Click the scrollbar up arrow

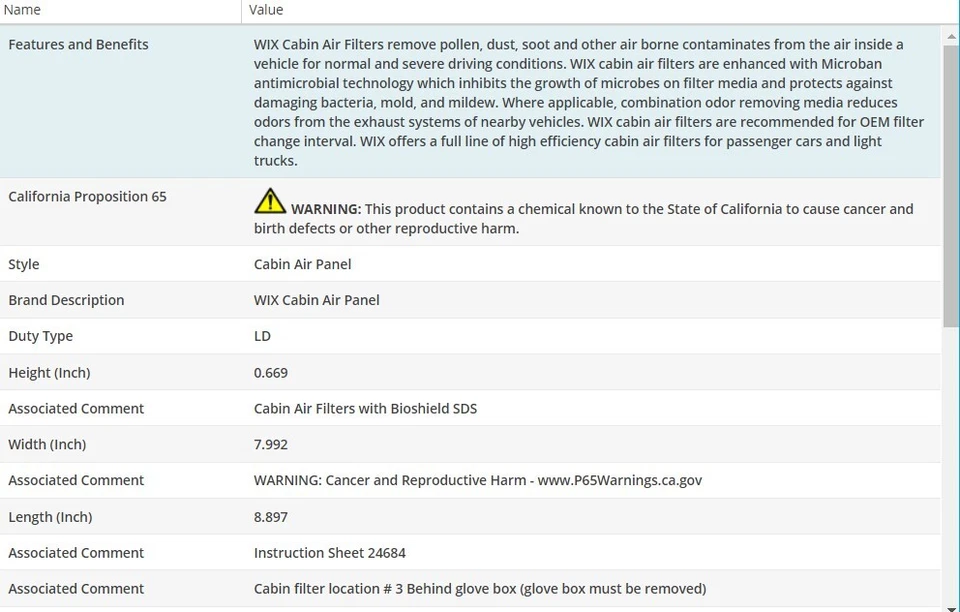(x=951, y=36)
